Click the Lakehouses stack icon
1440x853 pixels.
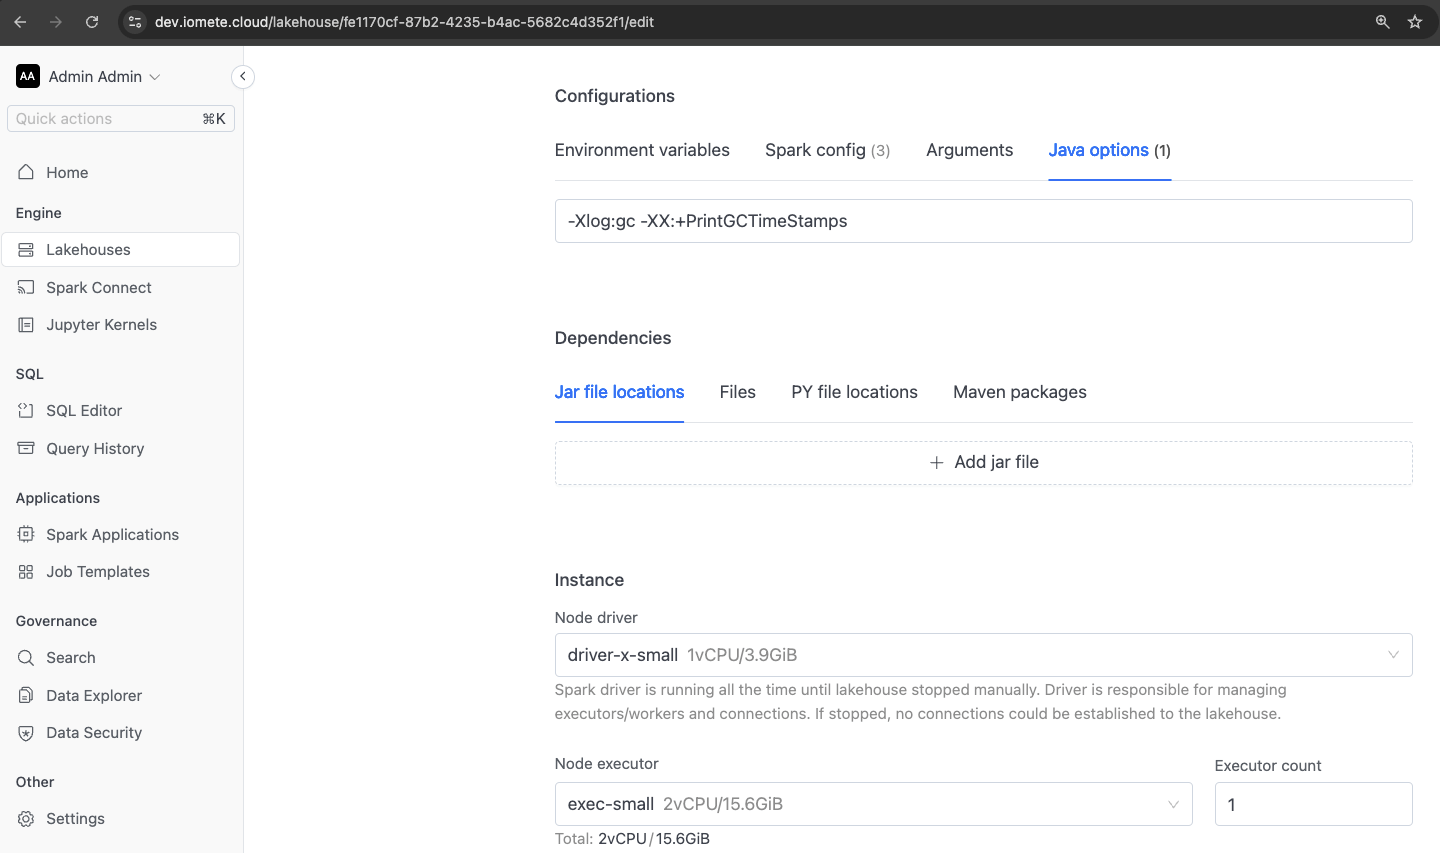click(26, 250)
